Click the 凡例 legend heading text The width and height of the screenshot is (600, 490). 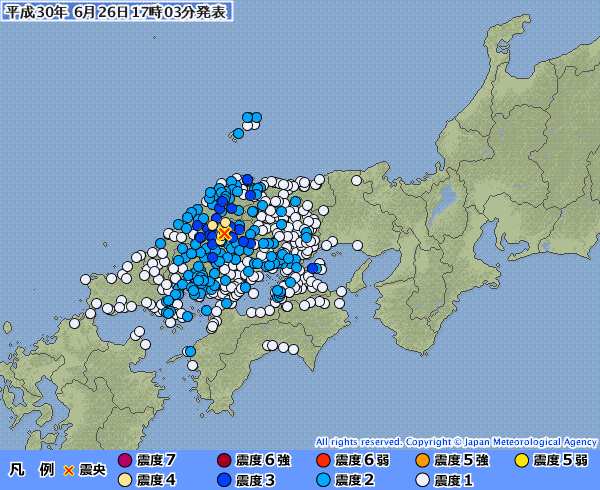click(x=32, y=469)
